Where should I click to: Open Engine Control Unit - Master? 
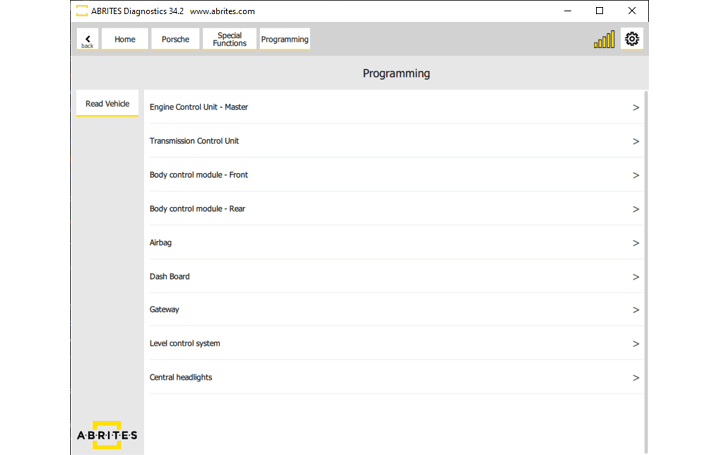click(x=199, y=107)
